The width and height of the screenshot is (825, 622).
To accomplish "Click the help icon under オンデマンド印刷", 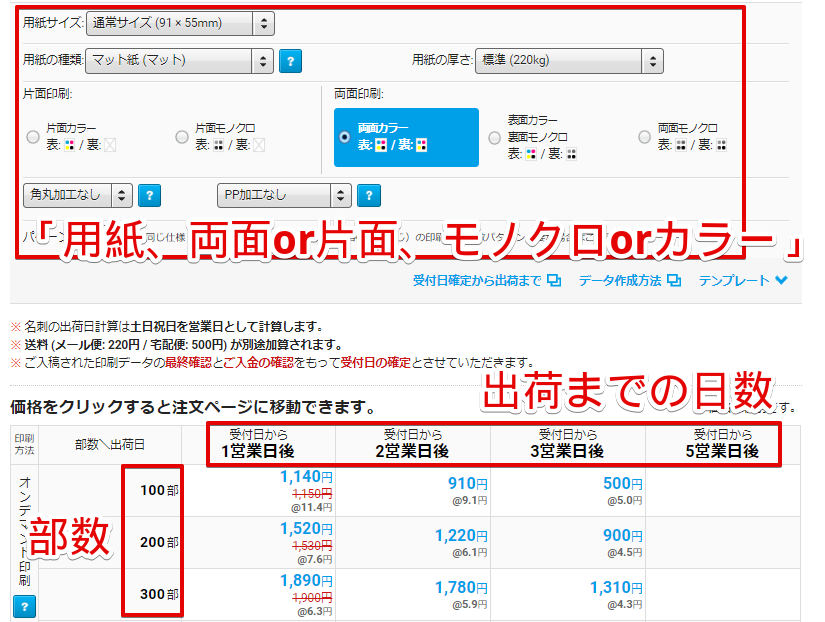I will click(24, 605).
